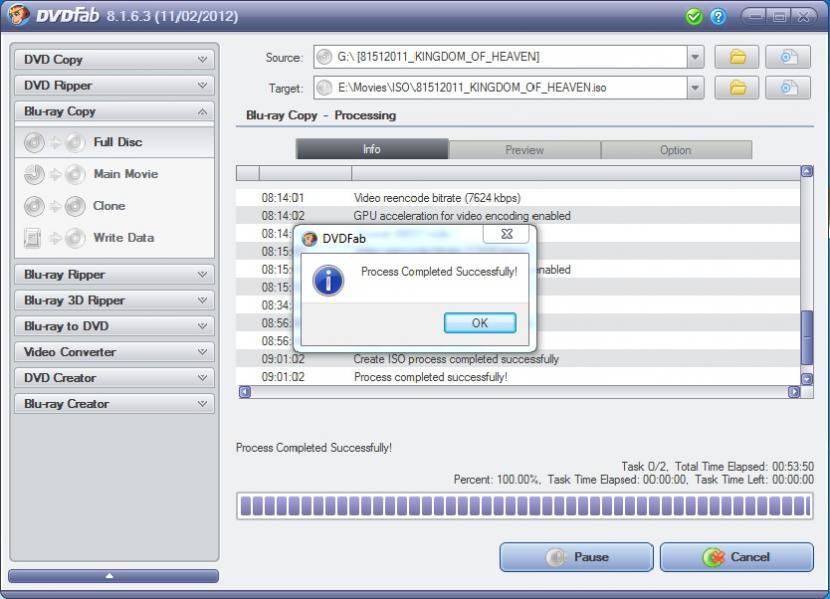Expand the Blu-ray to DVD section
This screenshot has width=830, height=599.
(x=114, y=326)
